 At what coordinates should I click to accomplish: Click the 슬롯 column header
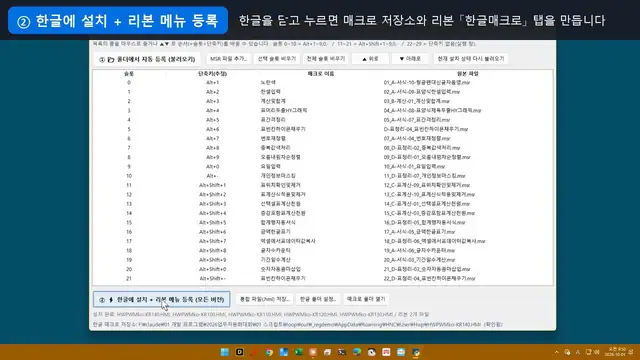click(x=129, y=74)
